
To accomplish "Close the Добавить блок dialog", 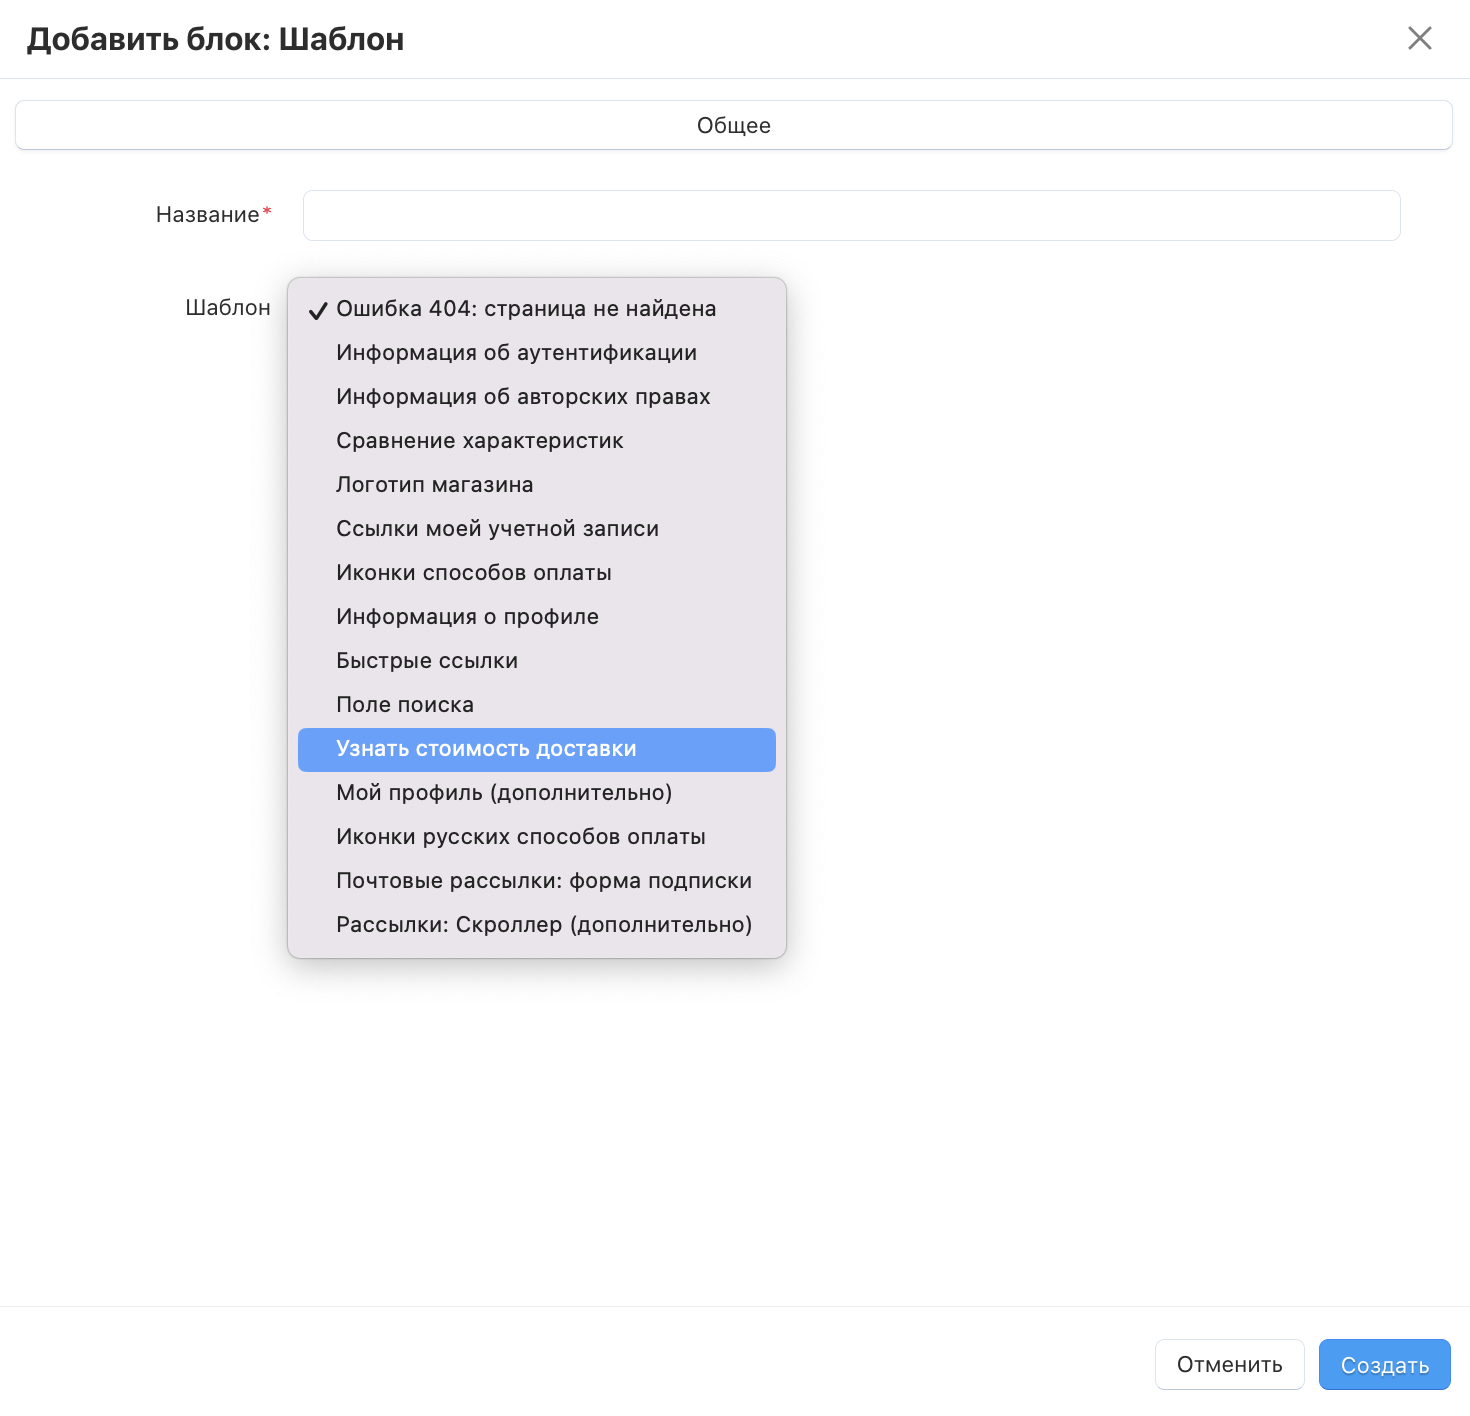I will (x=1419, y=39).
